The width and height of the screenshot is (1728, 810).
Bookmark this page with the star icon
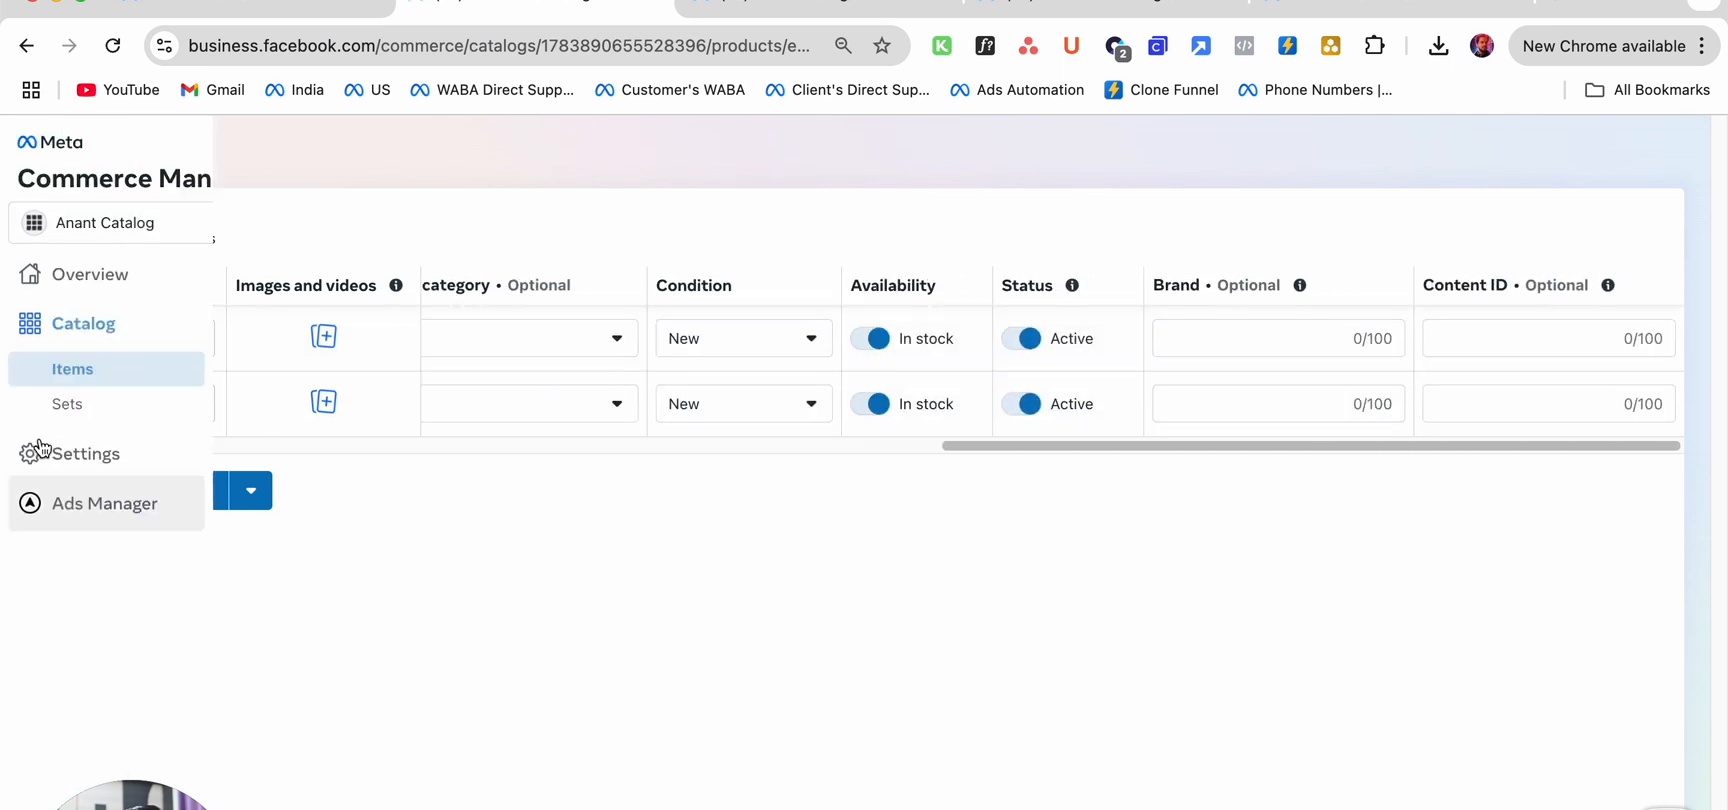(882, 46)
